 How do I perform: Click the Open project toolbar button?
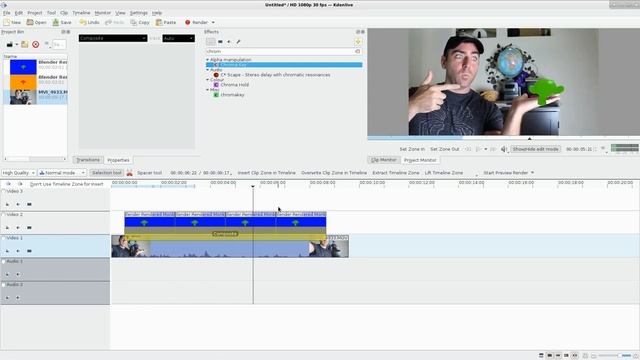36,22
